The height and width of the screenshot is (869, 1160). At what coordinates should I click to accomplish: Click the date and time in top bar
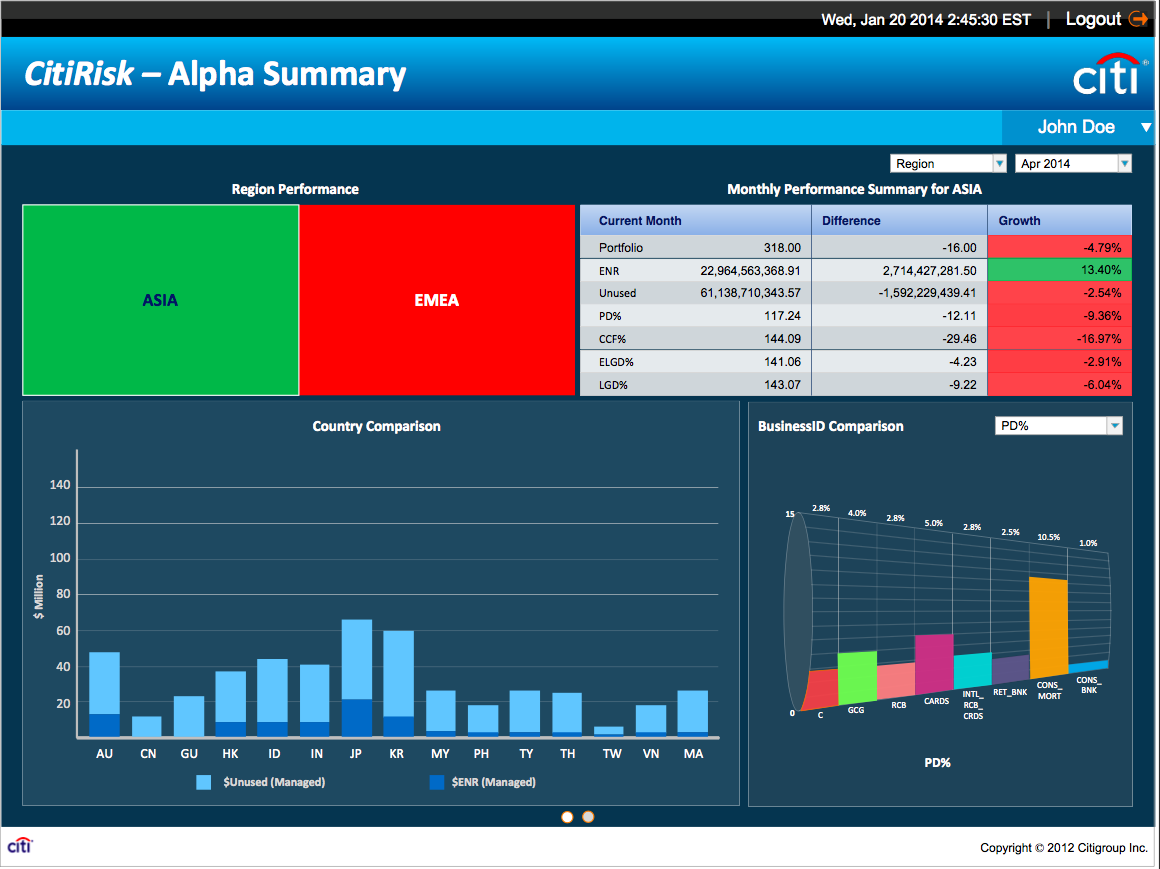pos(925,20)
